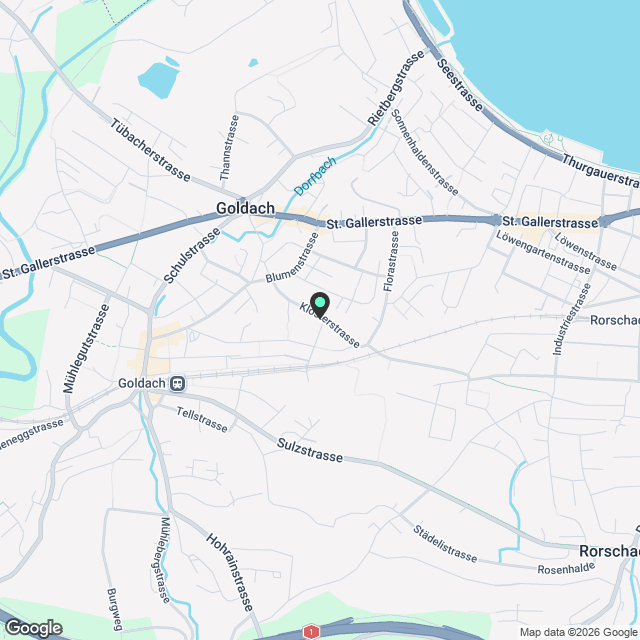Click the Florastrasse street label
Screen dimensions: 640x640
[391, 261]
